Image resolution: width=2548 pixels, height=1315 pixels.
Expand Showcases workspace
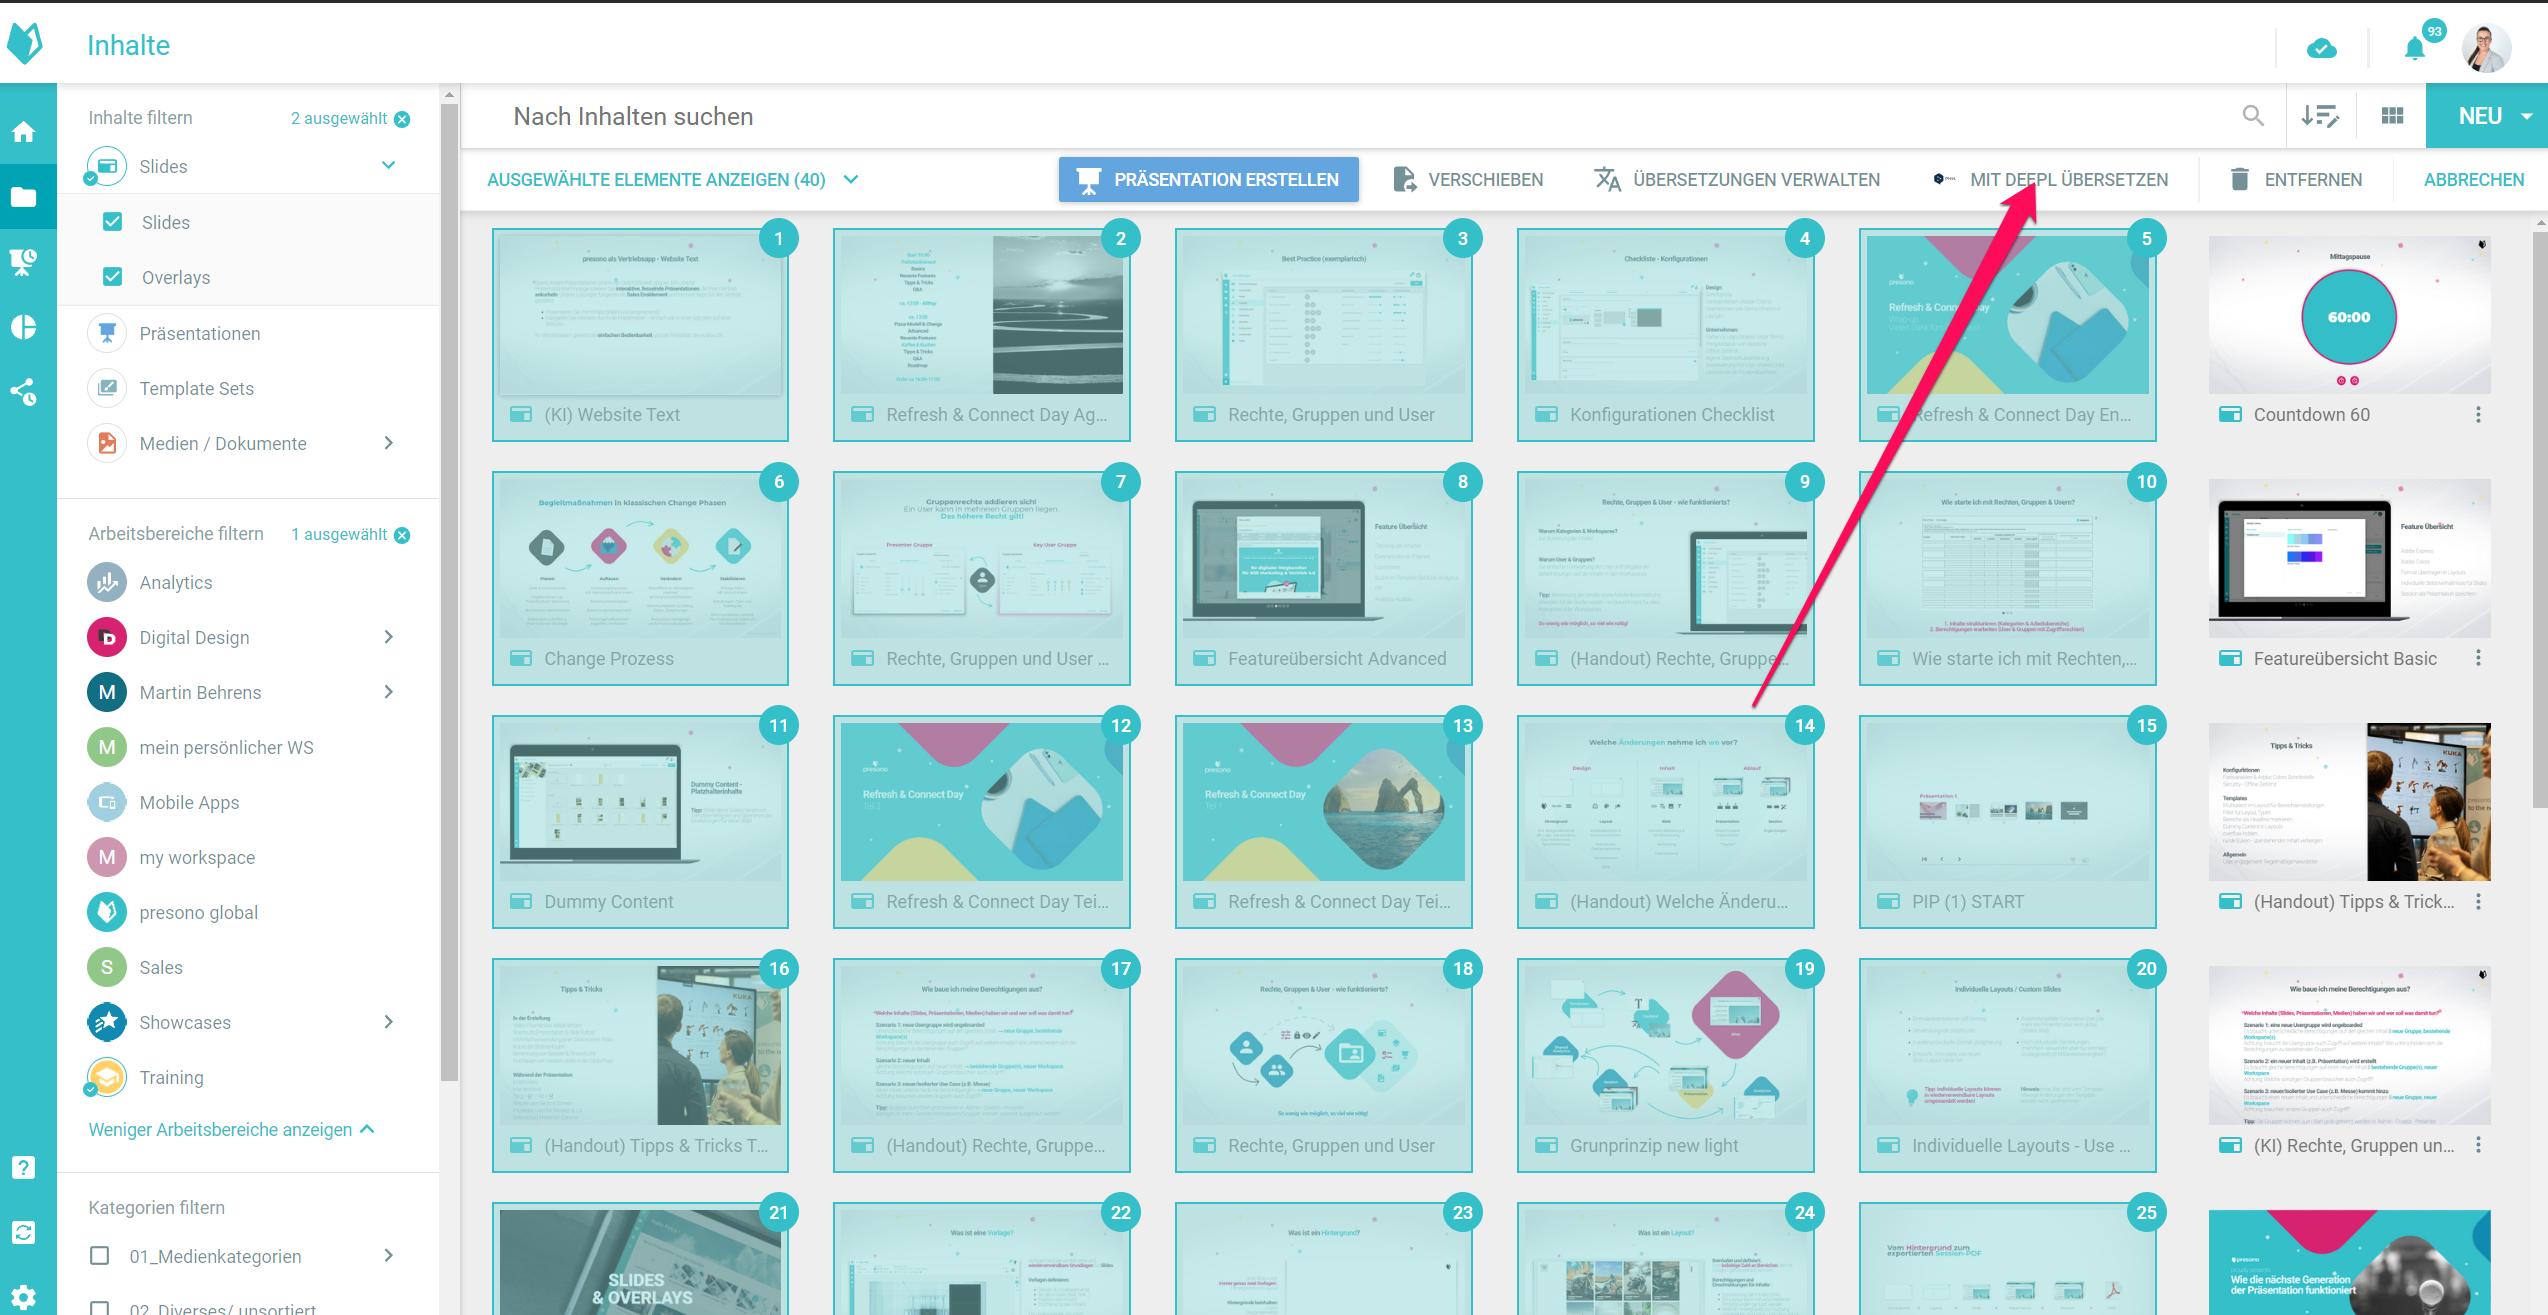pyautogui.click(x=389, y=1022)
